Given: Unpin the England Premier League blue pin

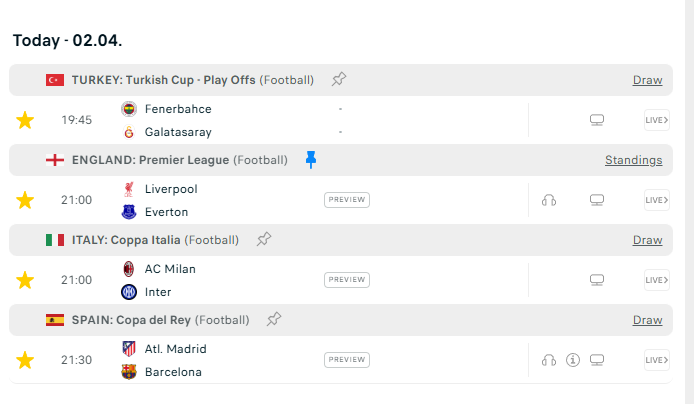Looking at the screenshot, I should (311, 159).
